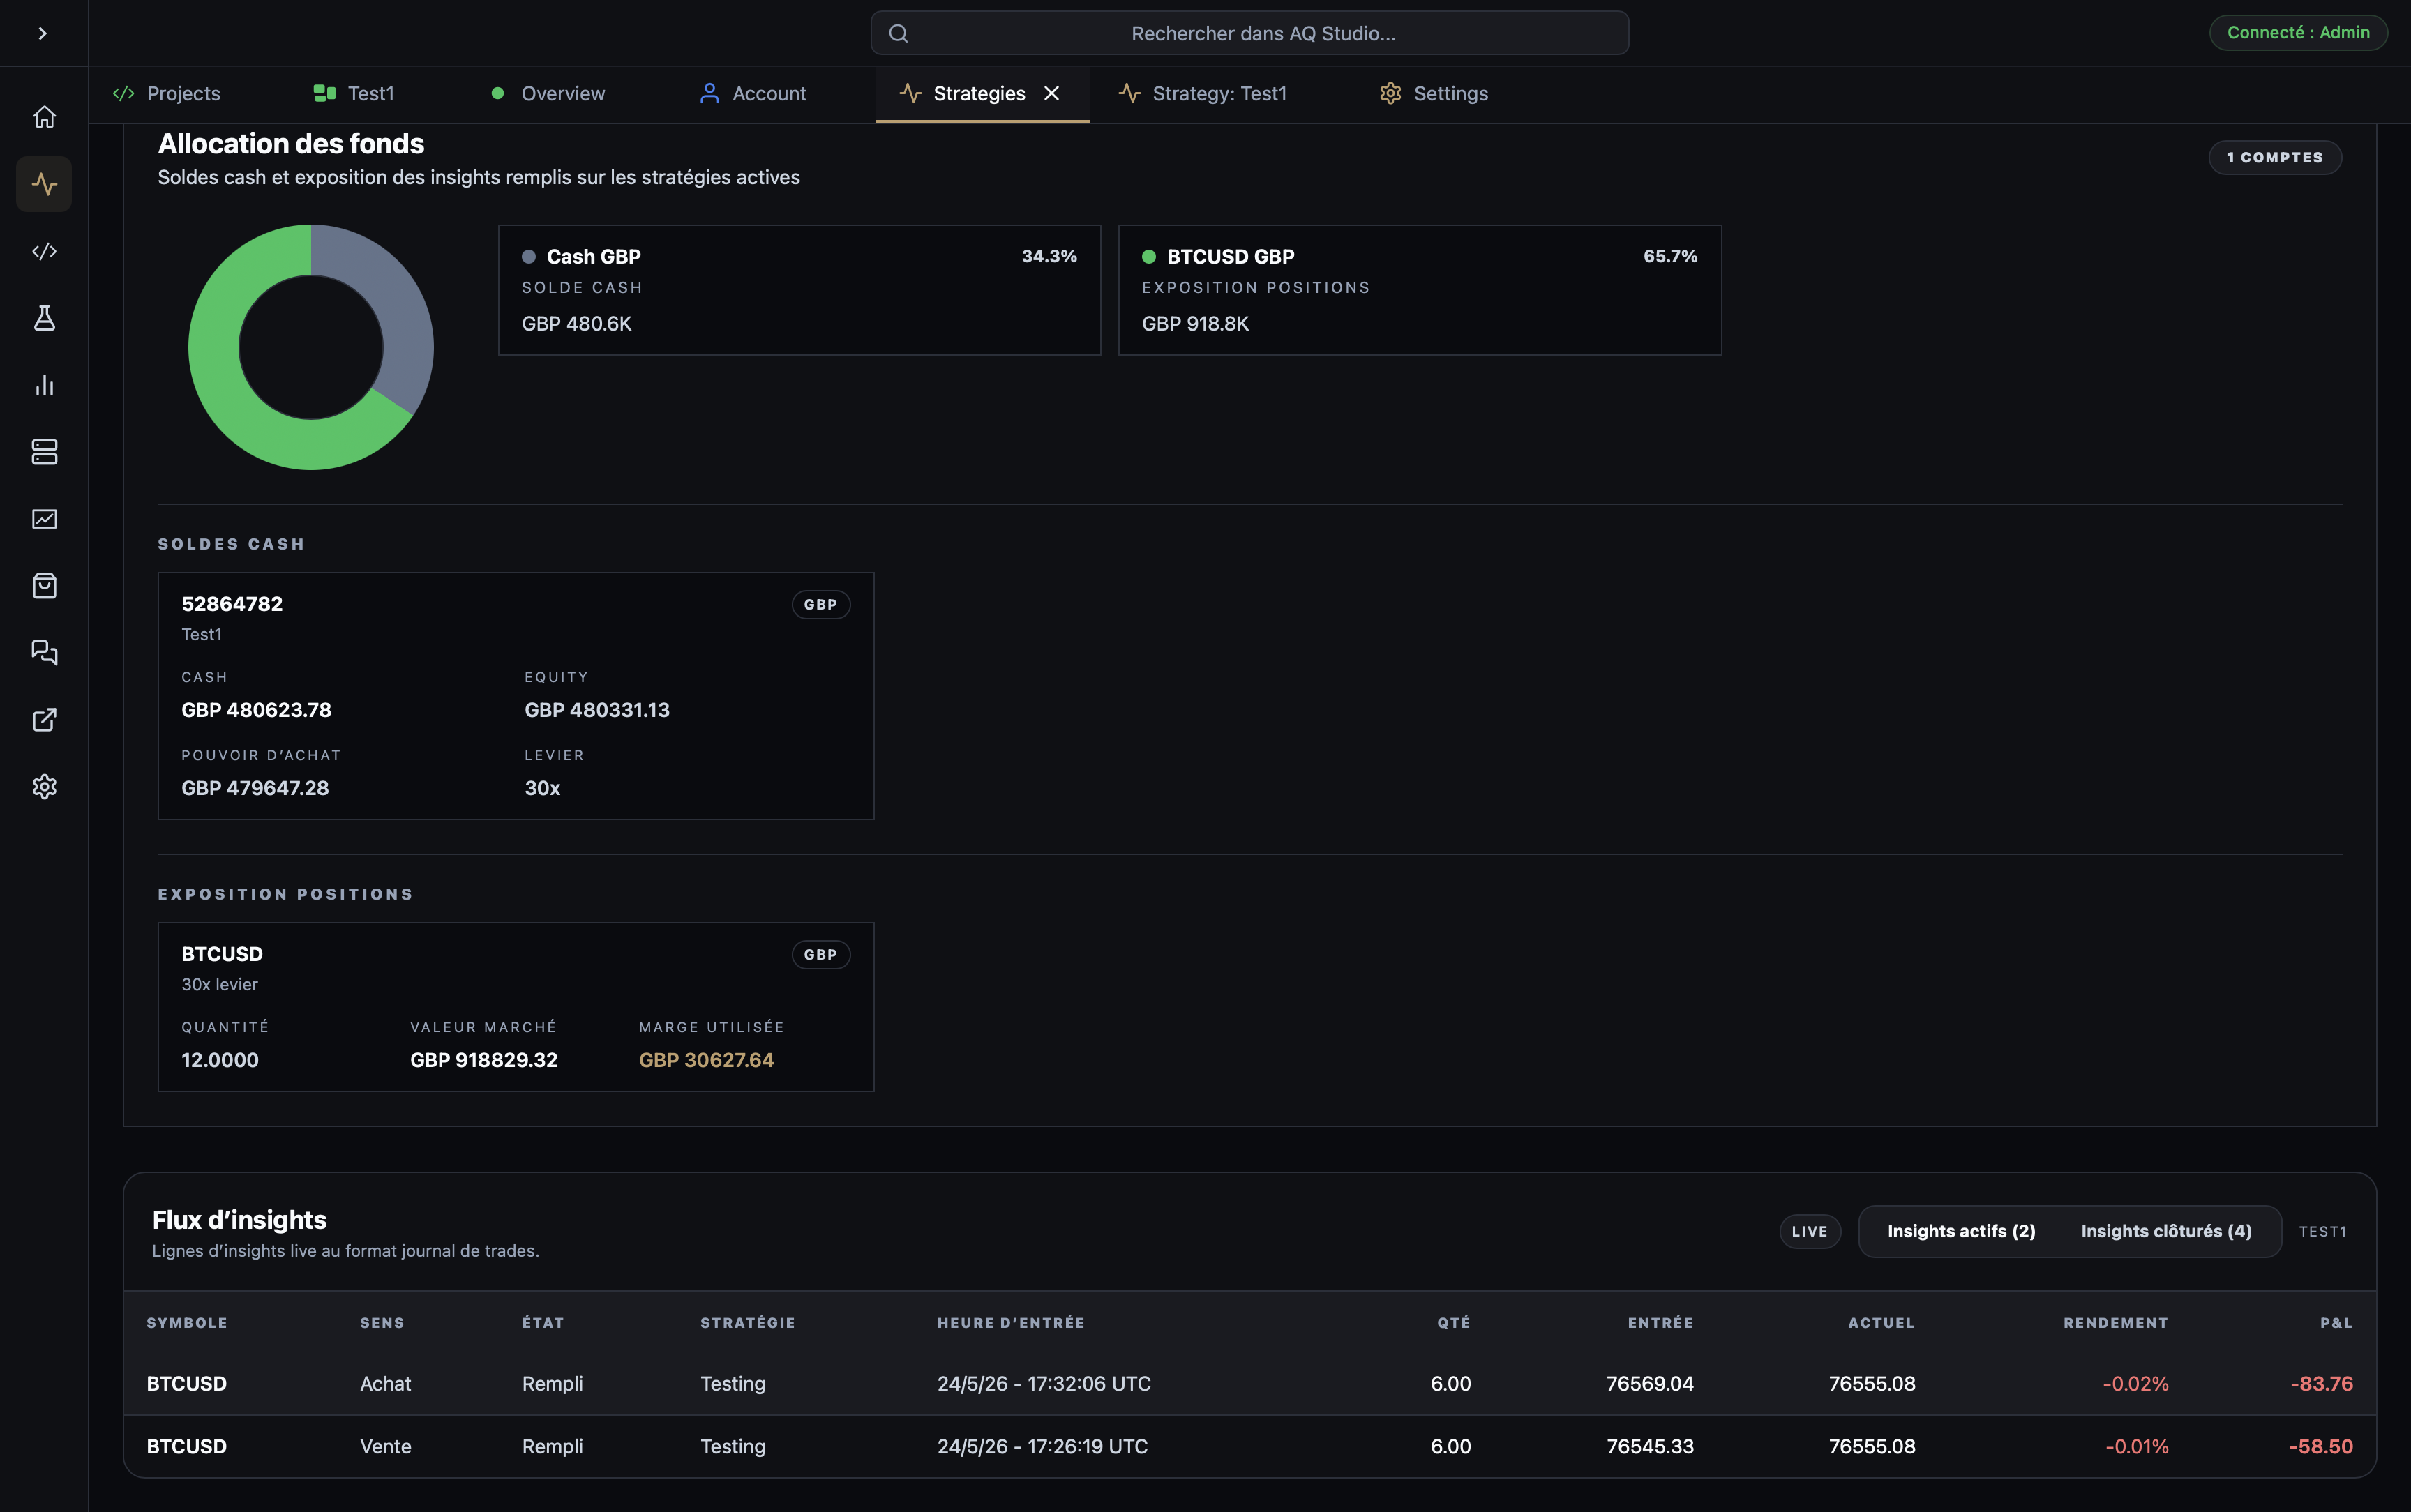The image size is (2411, 1512).
Task: Select the activity pulse icon in sidebar
Action: (44, 184)
